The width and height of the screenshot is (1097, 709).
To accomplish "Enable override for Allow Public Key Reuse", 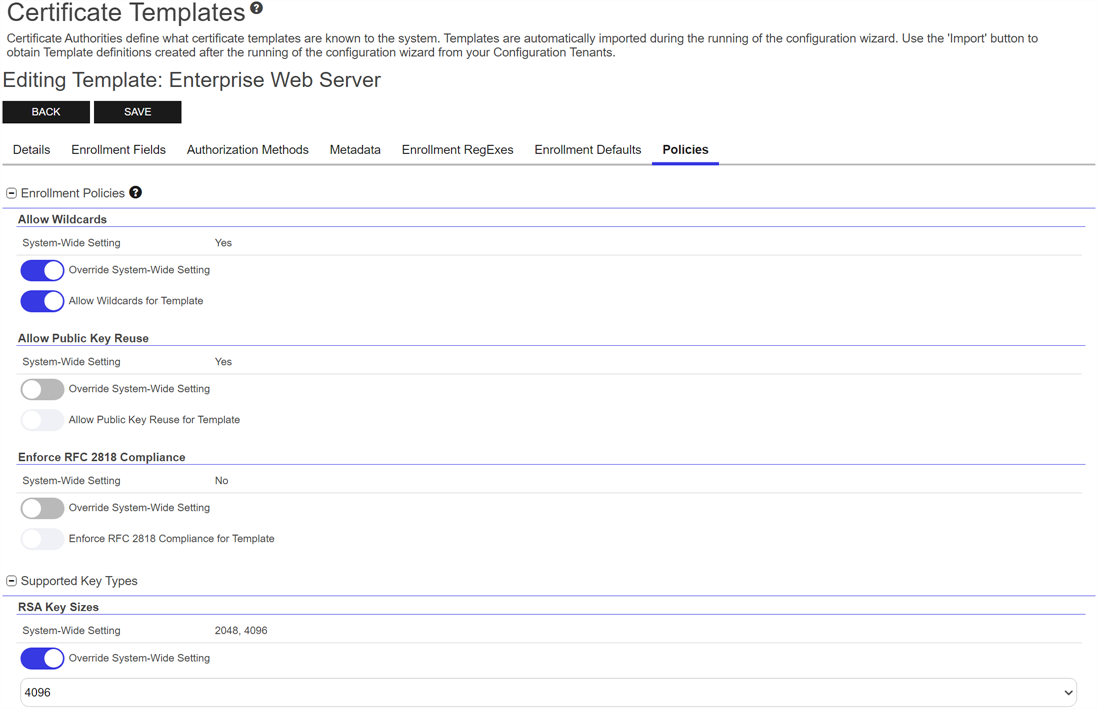I will pyautogui.click(x=42, y=389).
